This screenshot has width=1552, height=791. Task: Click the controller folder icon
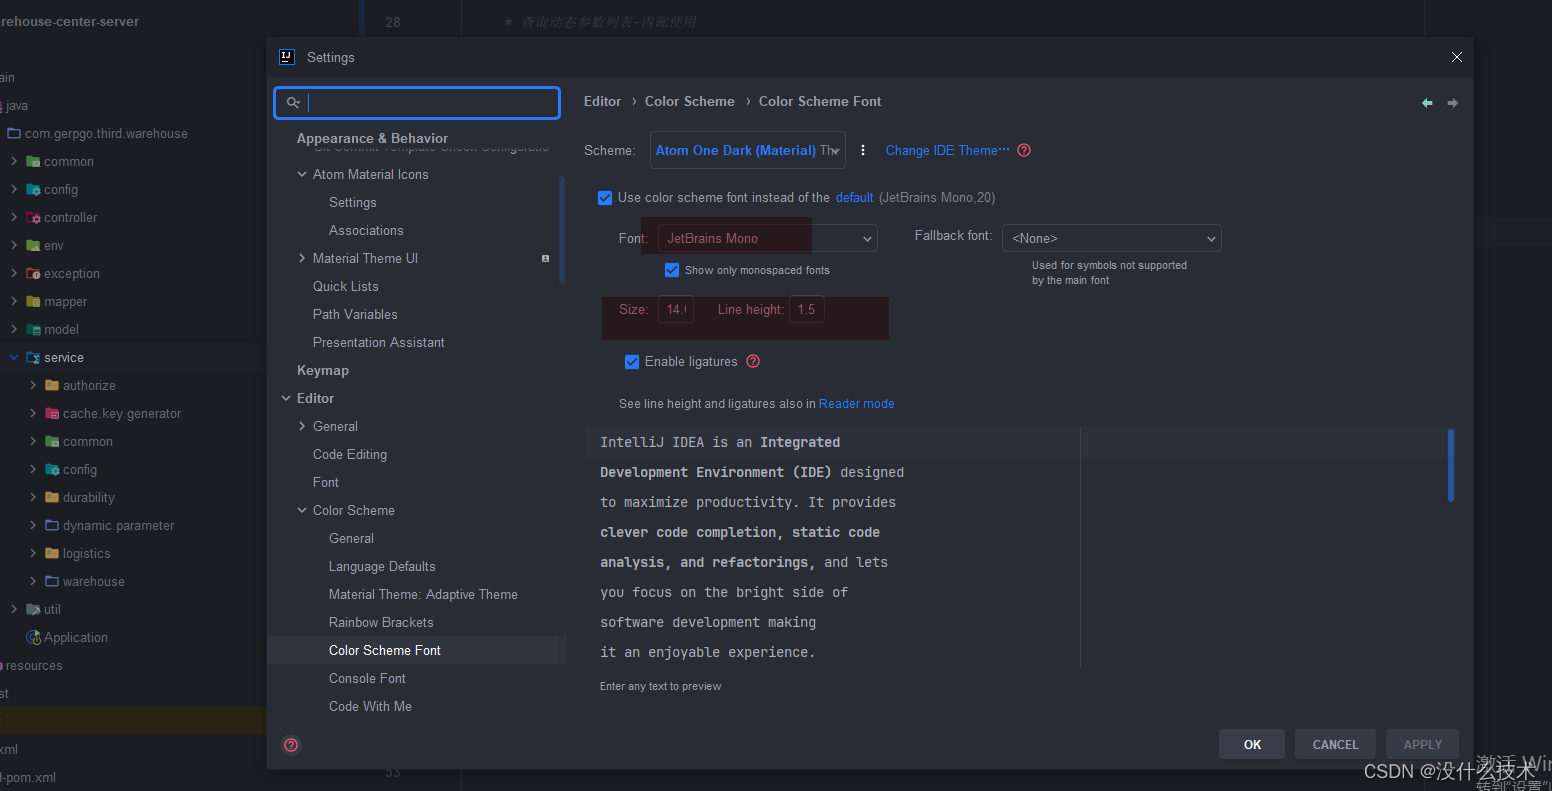(33, 217)
